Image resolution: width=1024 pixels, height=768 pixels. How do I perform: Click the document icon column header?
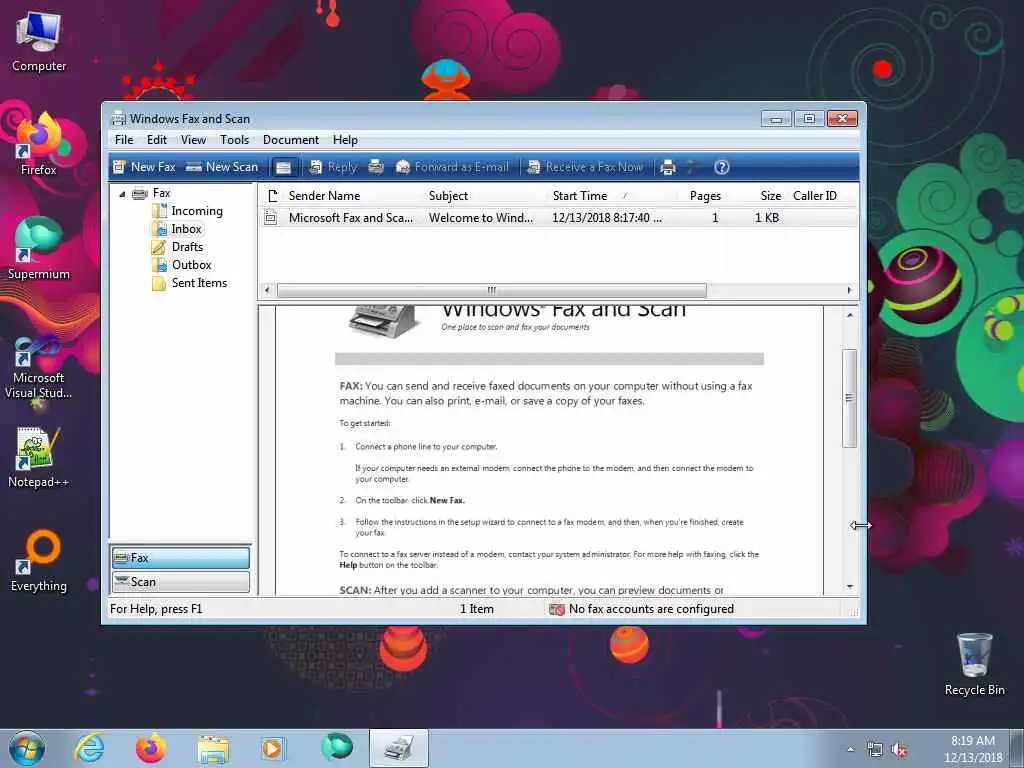pos(272,196)
